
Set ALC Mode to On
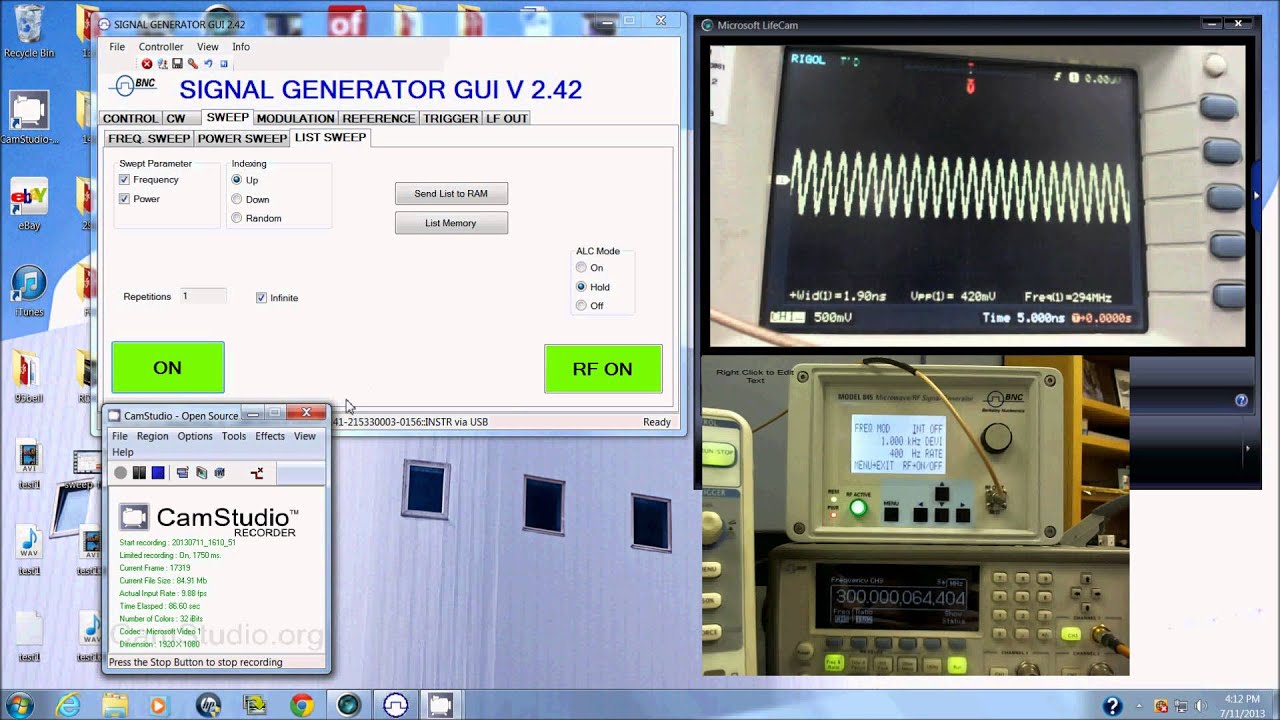click(x=581, y=268)
